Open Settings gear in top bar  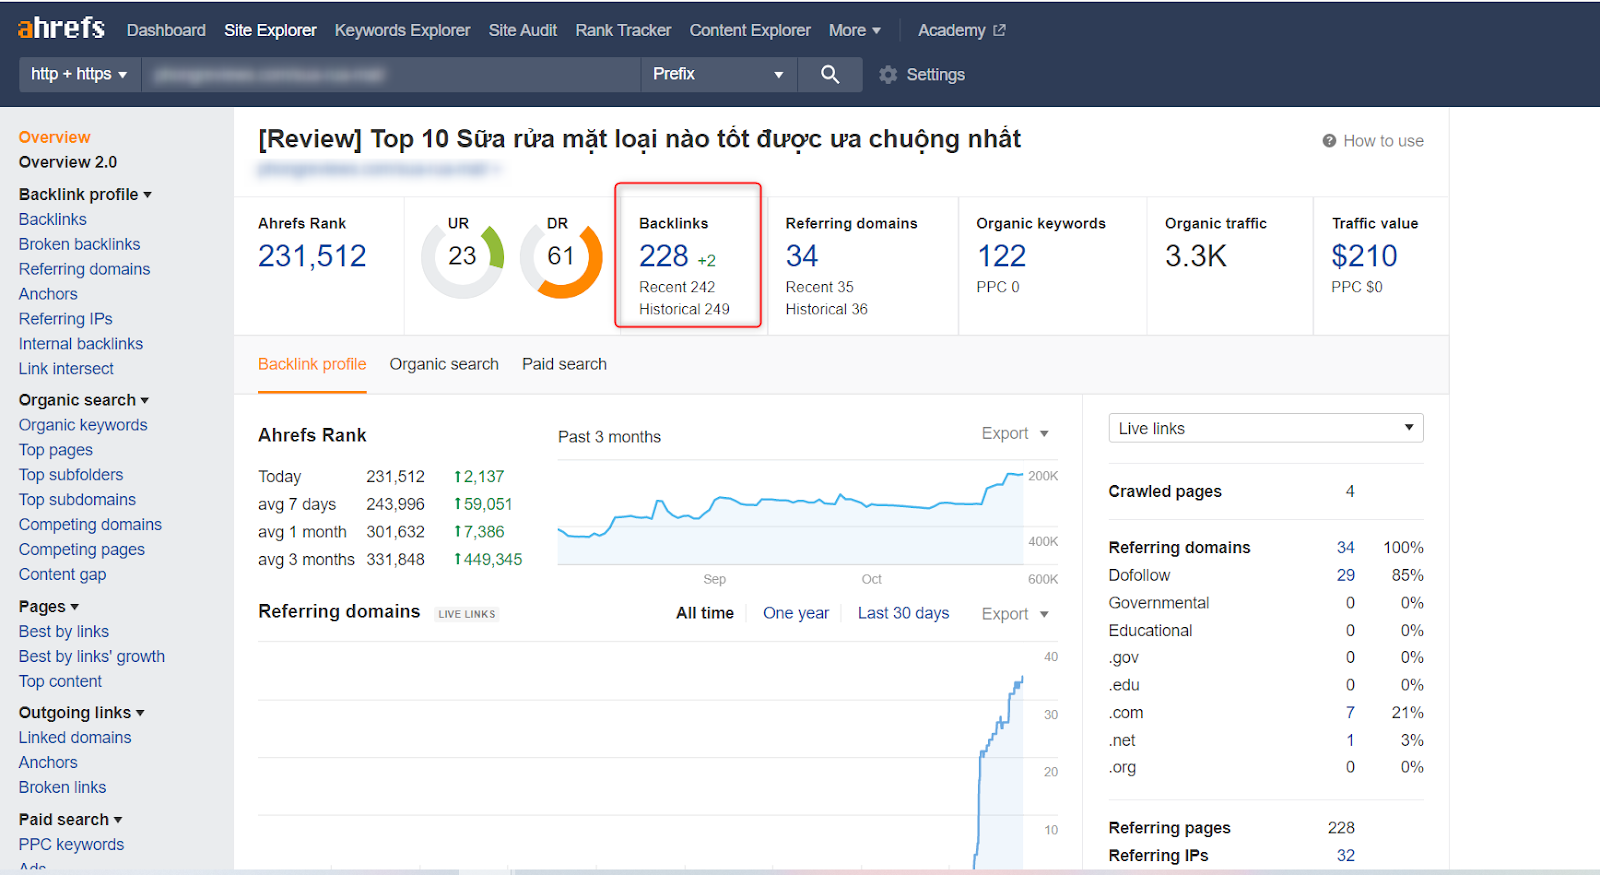coord(921,75)
